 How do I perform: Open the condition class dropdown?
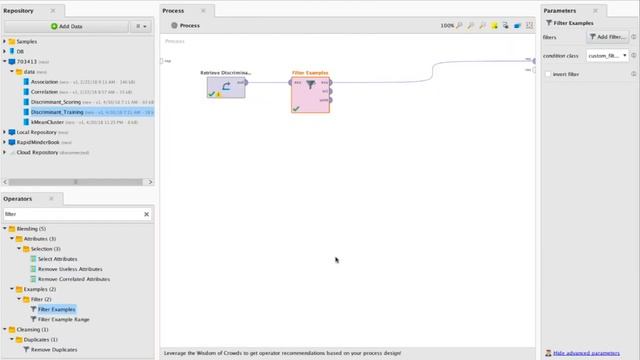pyautogui.click(x=607, y=55)
